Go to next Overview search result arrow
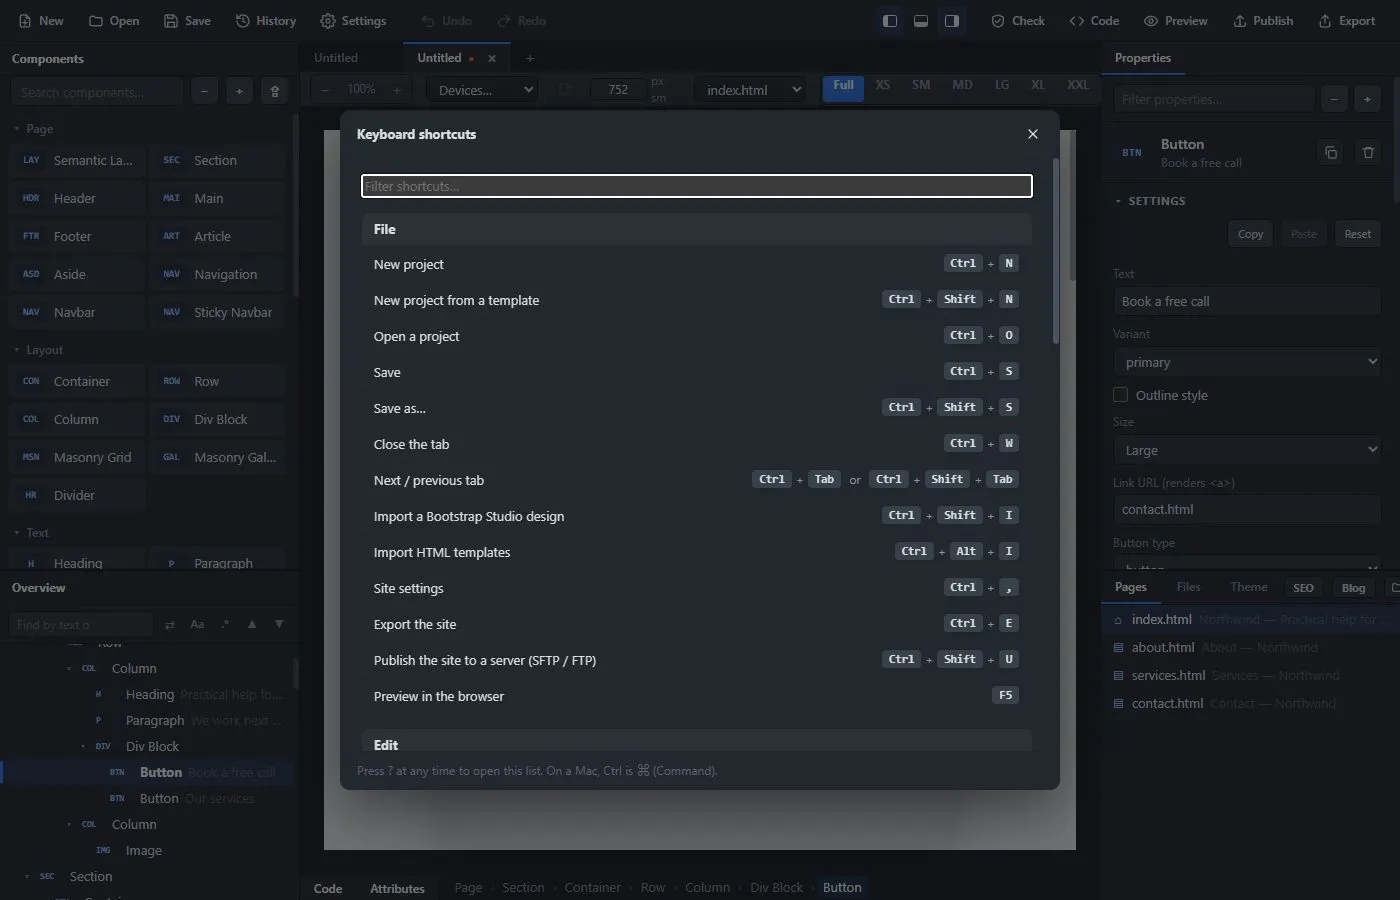This screenshot has height=900, width=1400. click(x=279, y=624)
